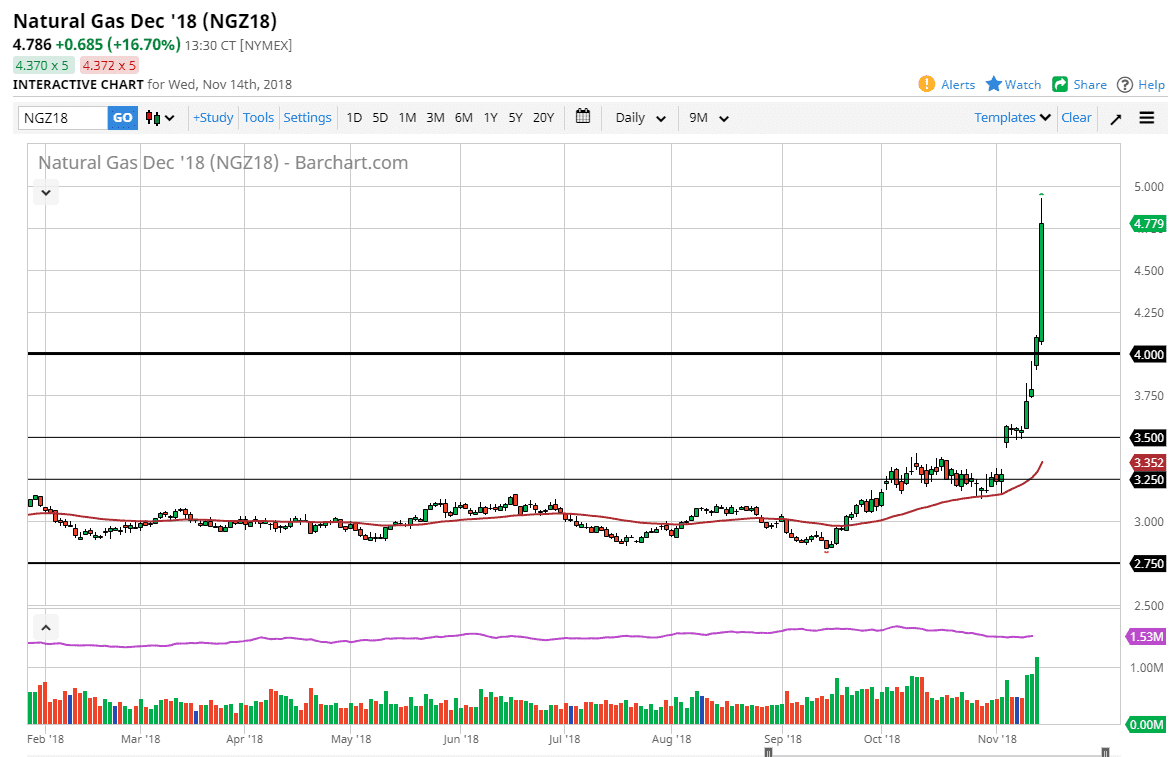Click the Clear link
1172x757 pixels.
(x=1076, y=117)
